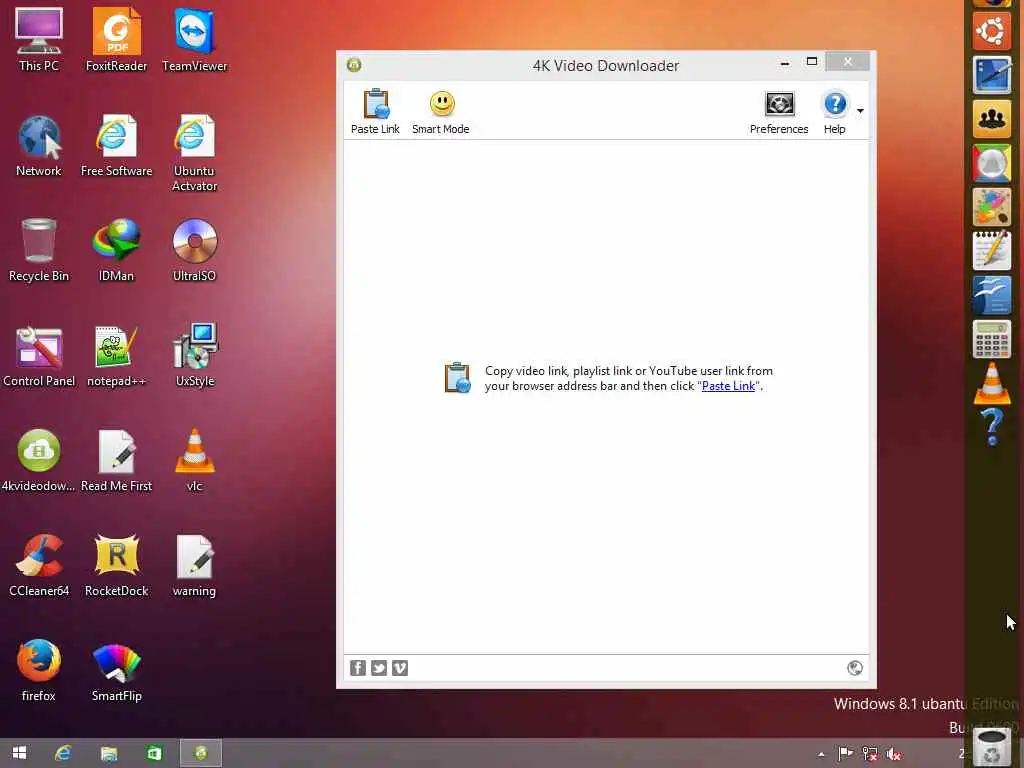The image size is (1024, 768).
Task: Click the paint splatter icon in the dock
Action: (991, 206)
